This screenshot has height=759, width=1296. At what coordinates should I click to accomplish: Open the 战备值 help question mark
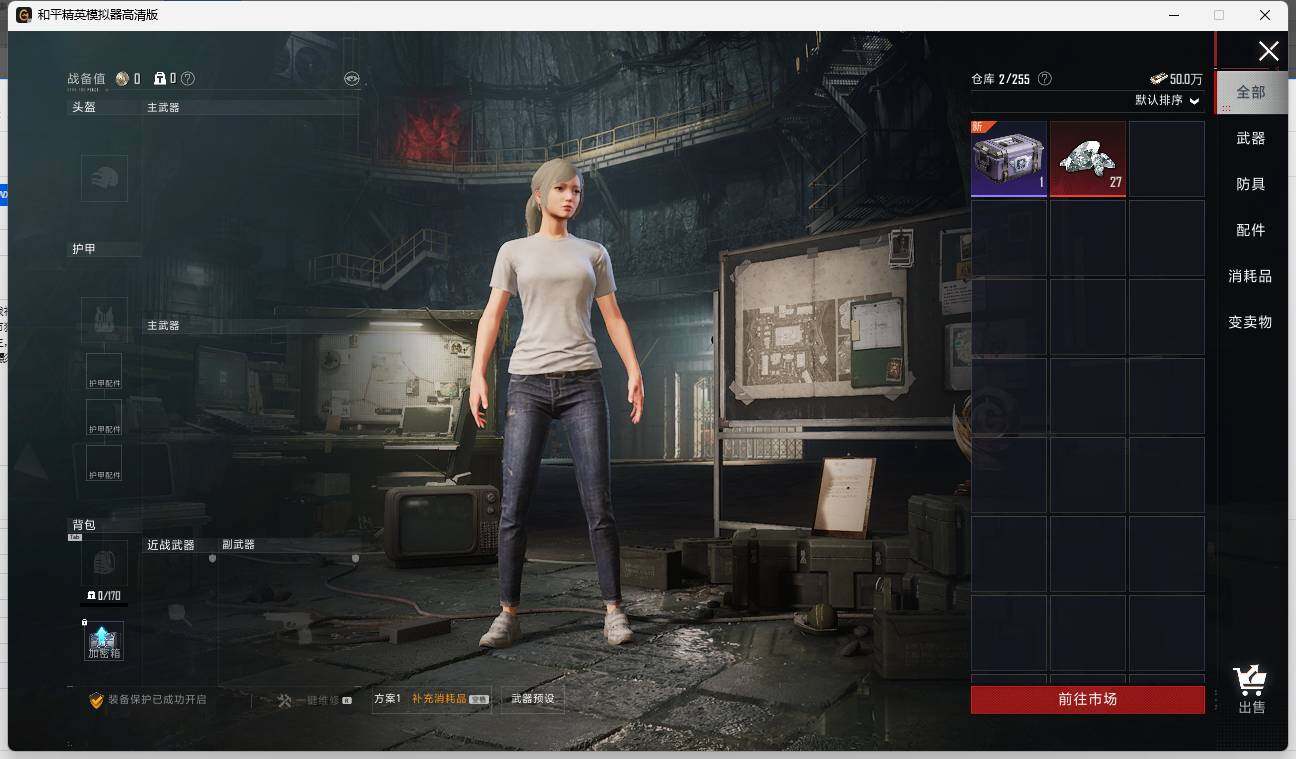(188, 79)
